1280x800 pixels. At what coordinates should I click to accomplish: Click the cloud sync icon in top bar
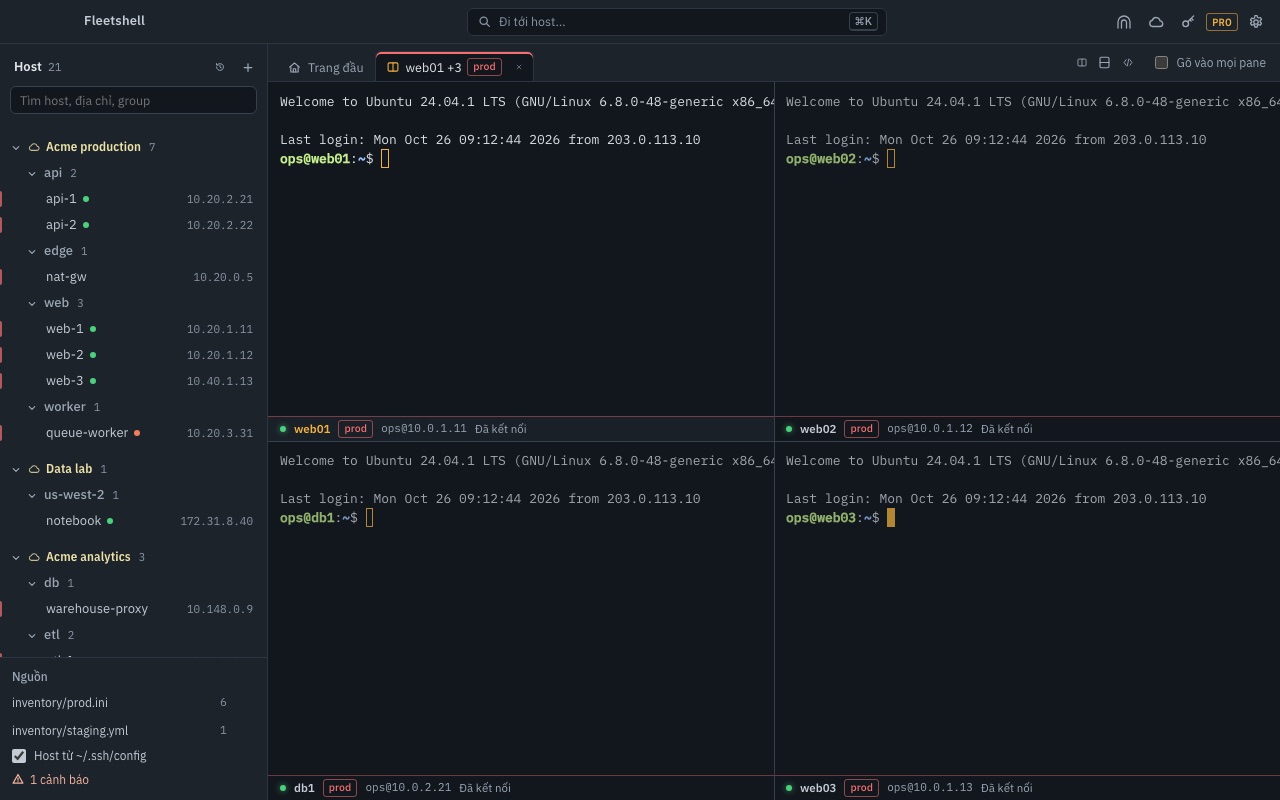(x=1156, y=22)
